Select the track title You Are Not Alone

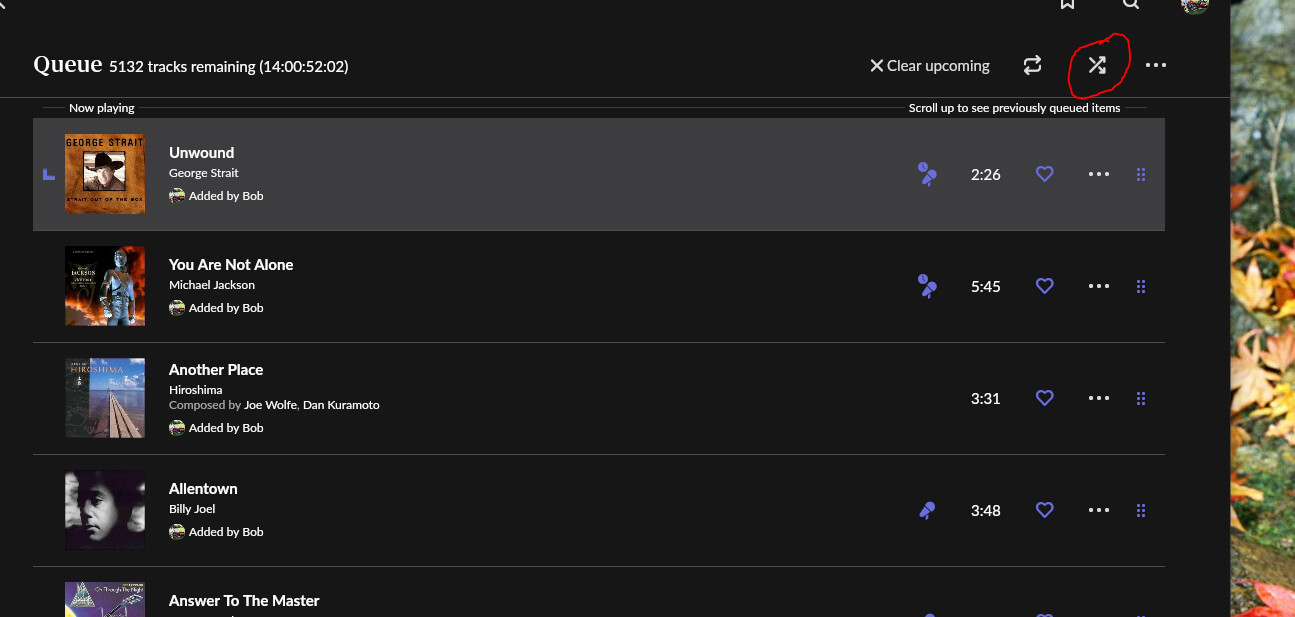[x=231, y=265]
